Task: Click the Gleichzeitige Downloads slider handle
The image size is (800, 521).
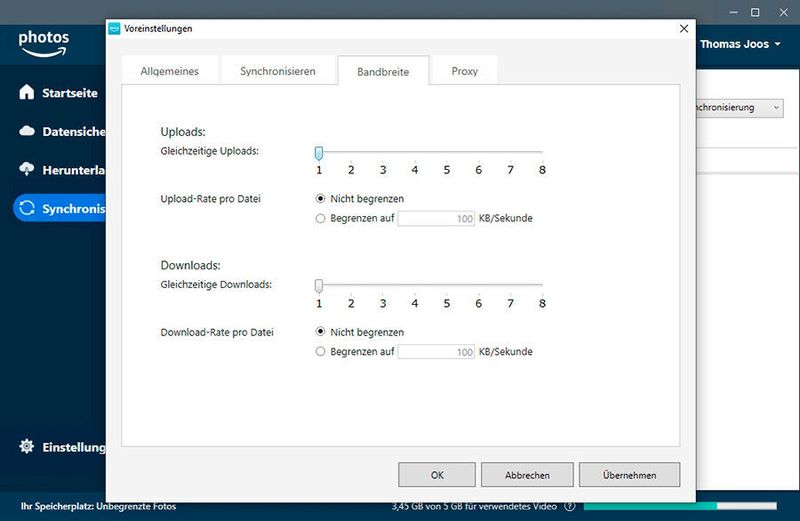Action: (x=319, y=286)
